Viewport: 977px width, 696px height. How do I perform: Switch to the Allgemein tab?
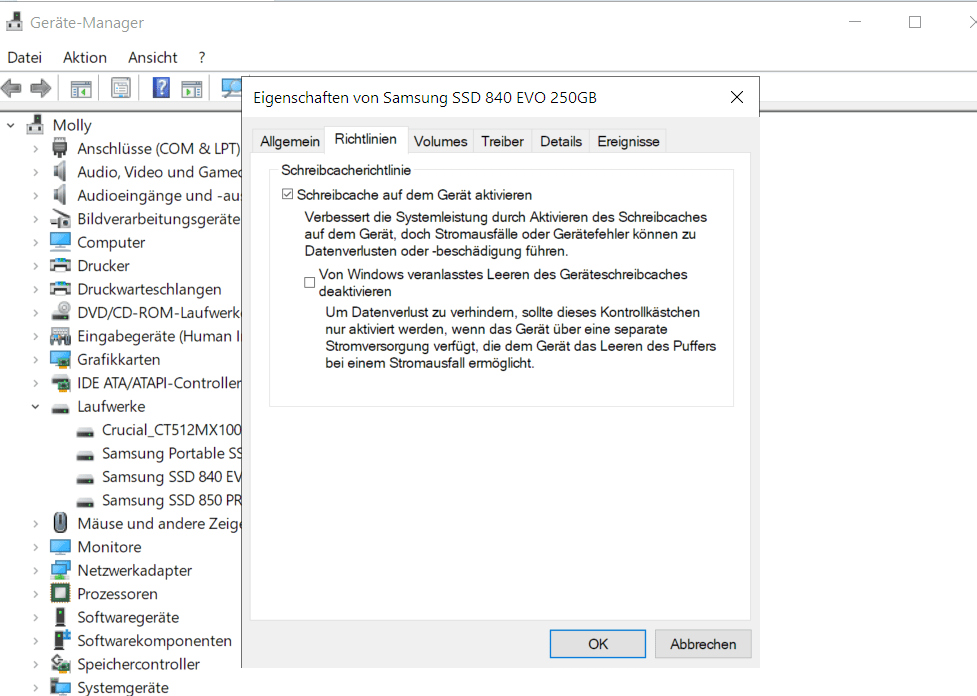(290, 141)
